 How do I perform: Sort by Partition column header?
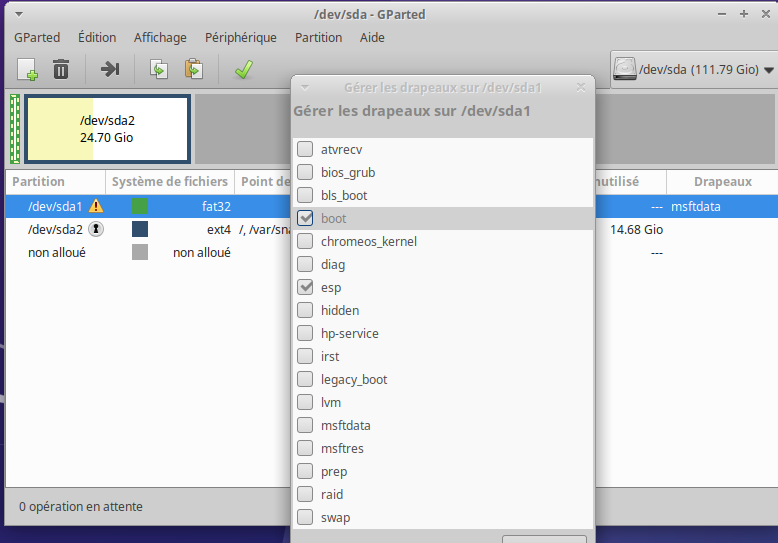point(56,182)
